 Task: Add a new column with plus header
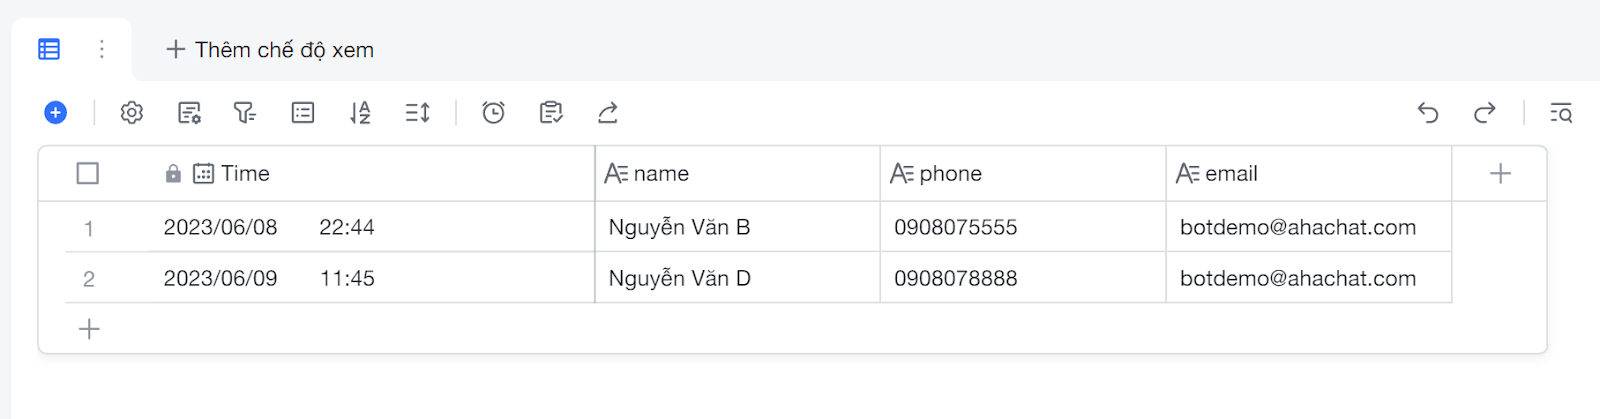point(1500,174)
